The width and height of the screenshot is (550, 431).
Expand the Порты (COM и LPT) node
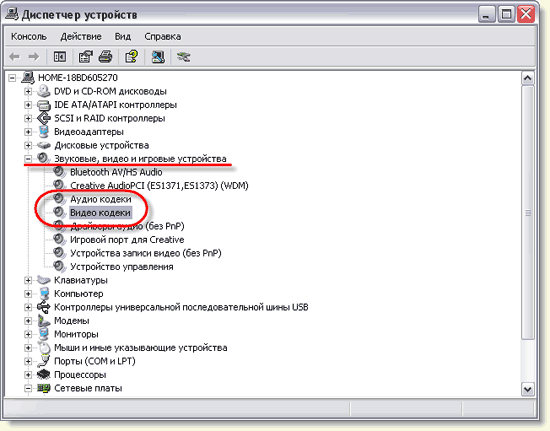(x=28, y=361)
